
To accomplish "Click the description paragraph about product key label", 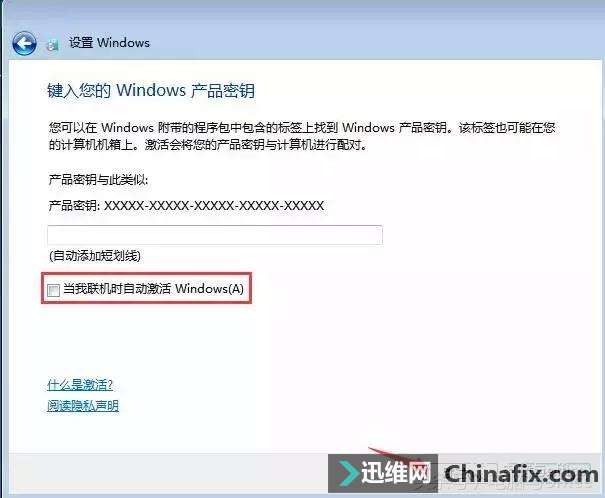I will coord(302,136).
